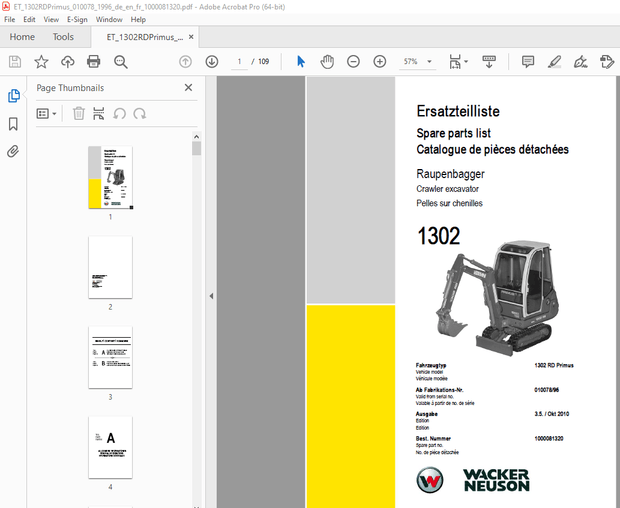Click the read mode keyboard icon
Image resolution: width=620 pixels, height=508 pixels.
pos(489,62)
